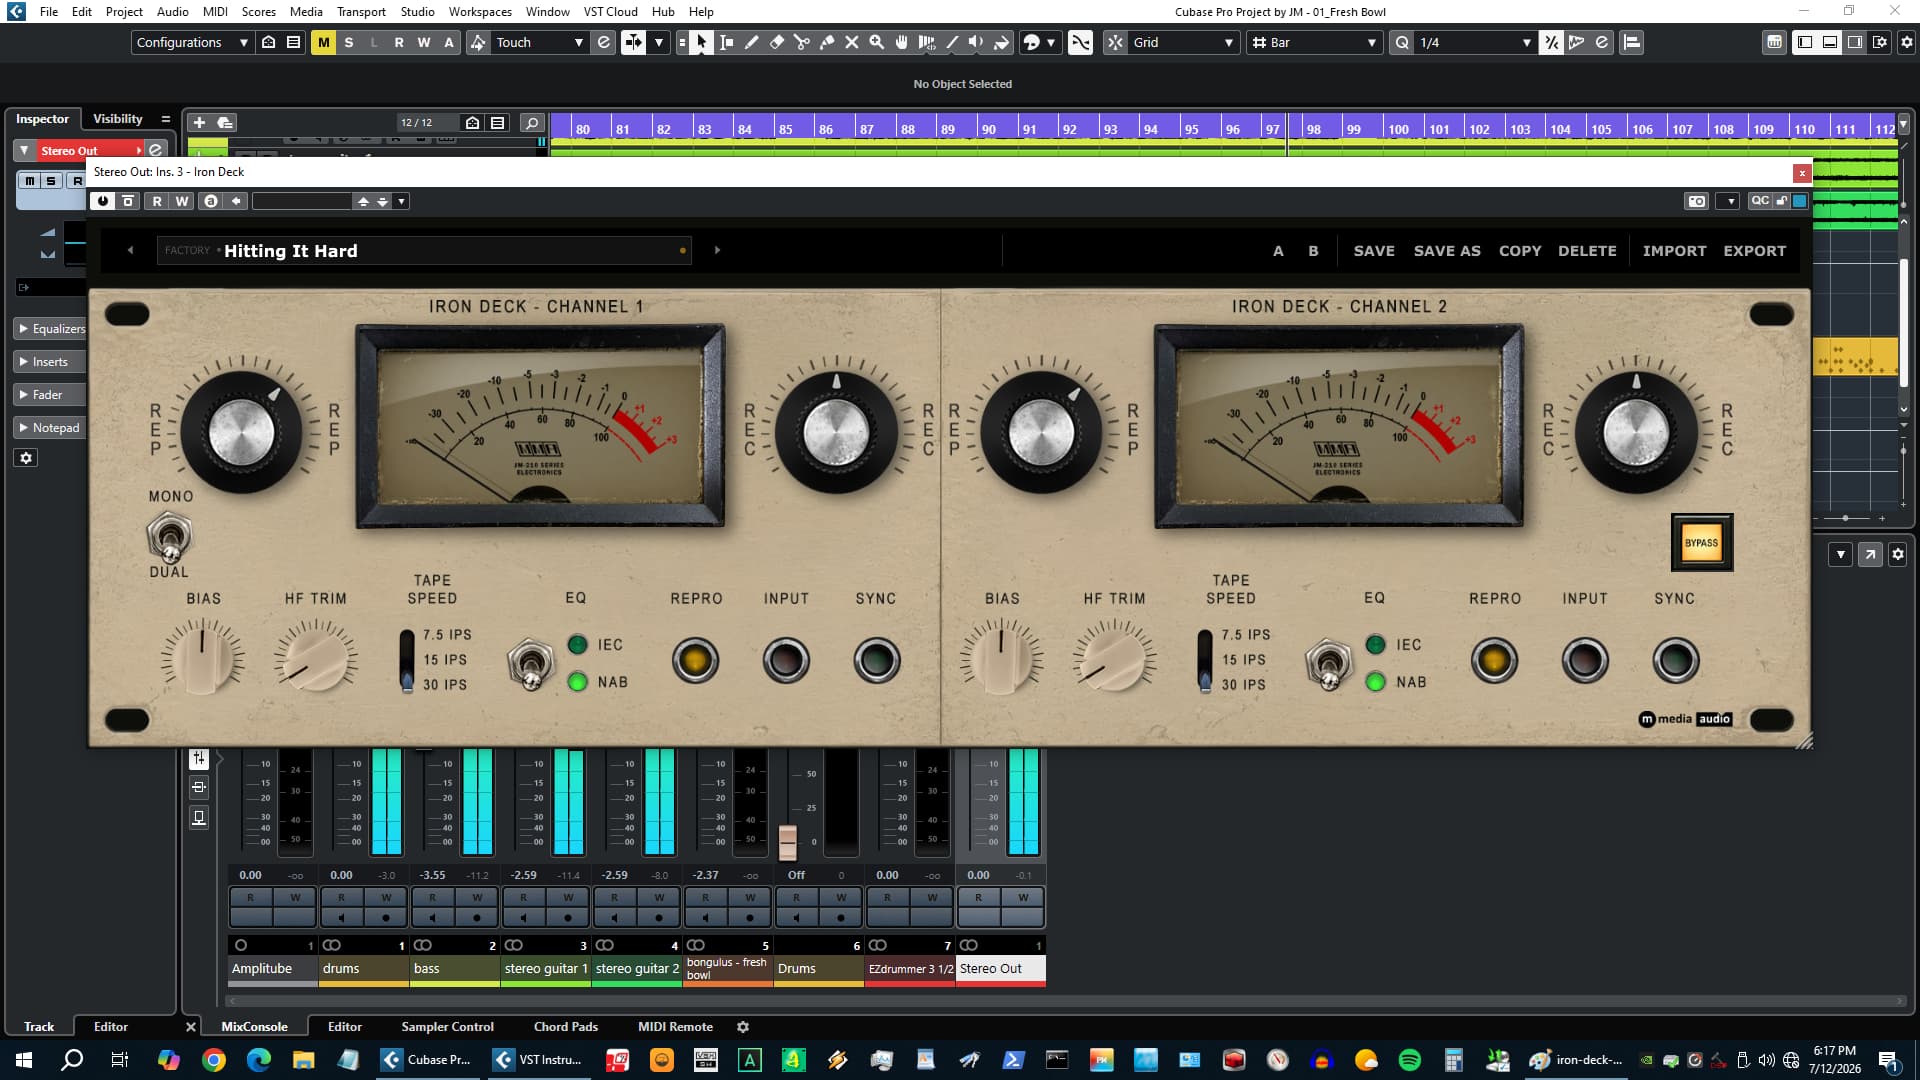The width and height of the screenshot is (1920, 1080).
Task: Flip Channel 2 EQ IEC/NAB switch
Action: click(1329, 663)
